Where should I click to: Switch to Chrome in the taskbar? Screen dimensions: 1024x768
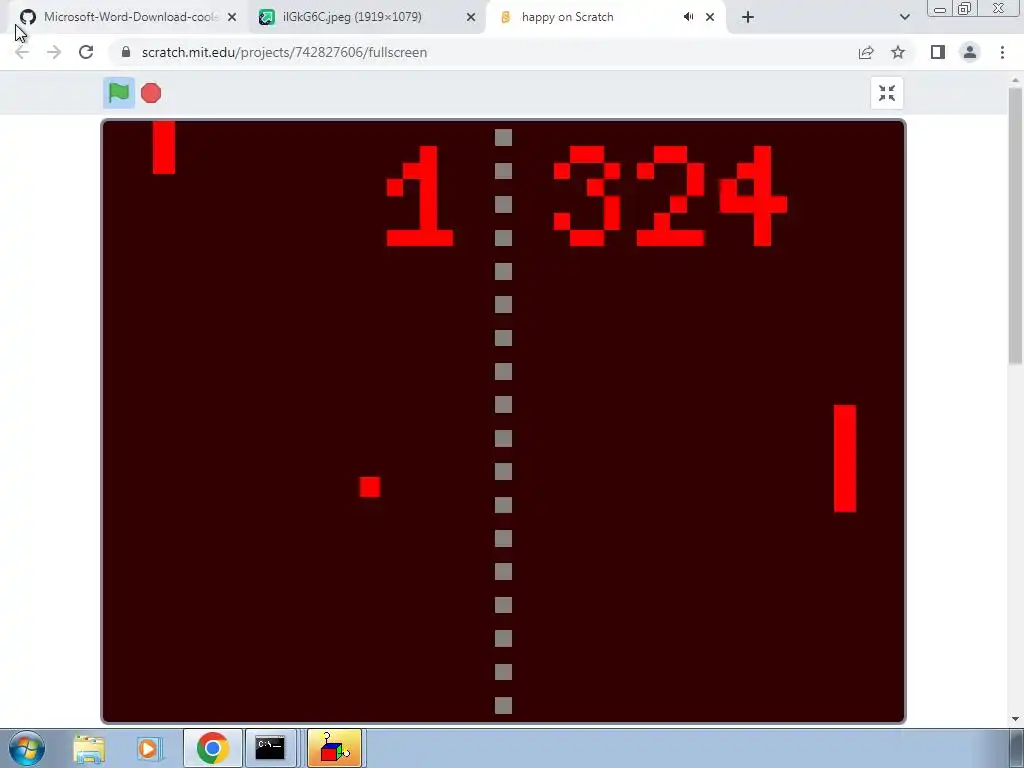pyautogui.click(x=212, y=748)
